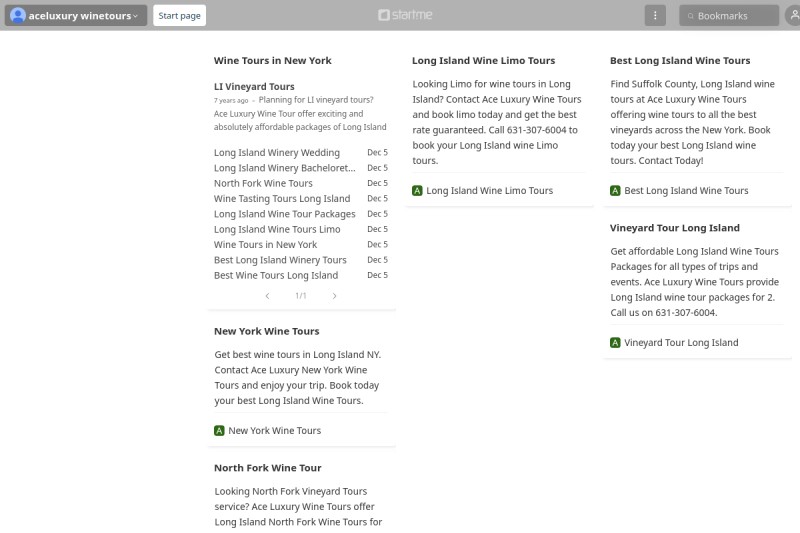
Task: Click the 7 years ago timestamp
Action: (231, 100)
